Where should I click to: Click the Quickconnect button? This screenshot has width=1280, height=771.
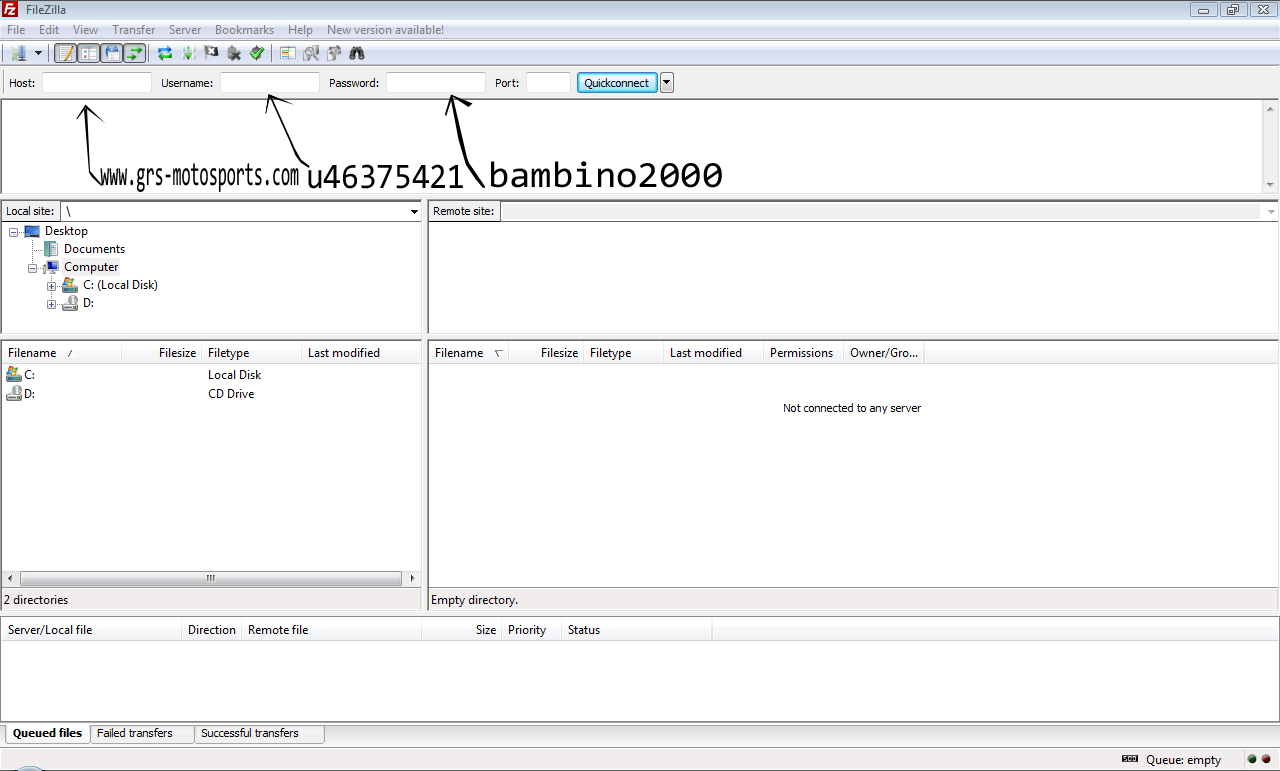coord(617,83)
